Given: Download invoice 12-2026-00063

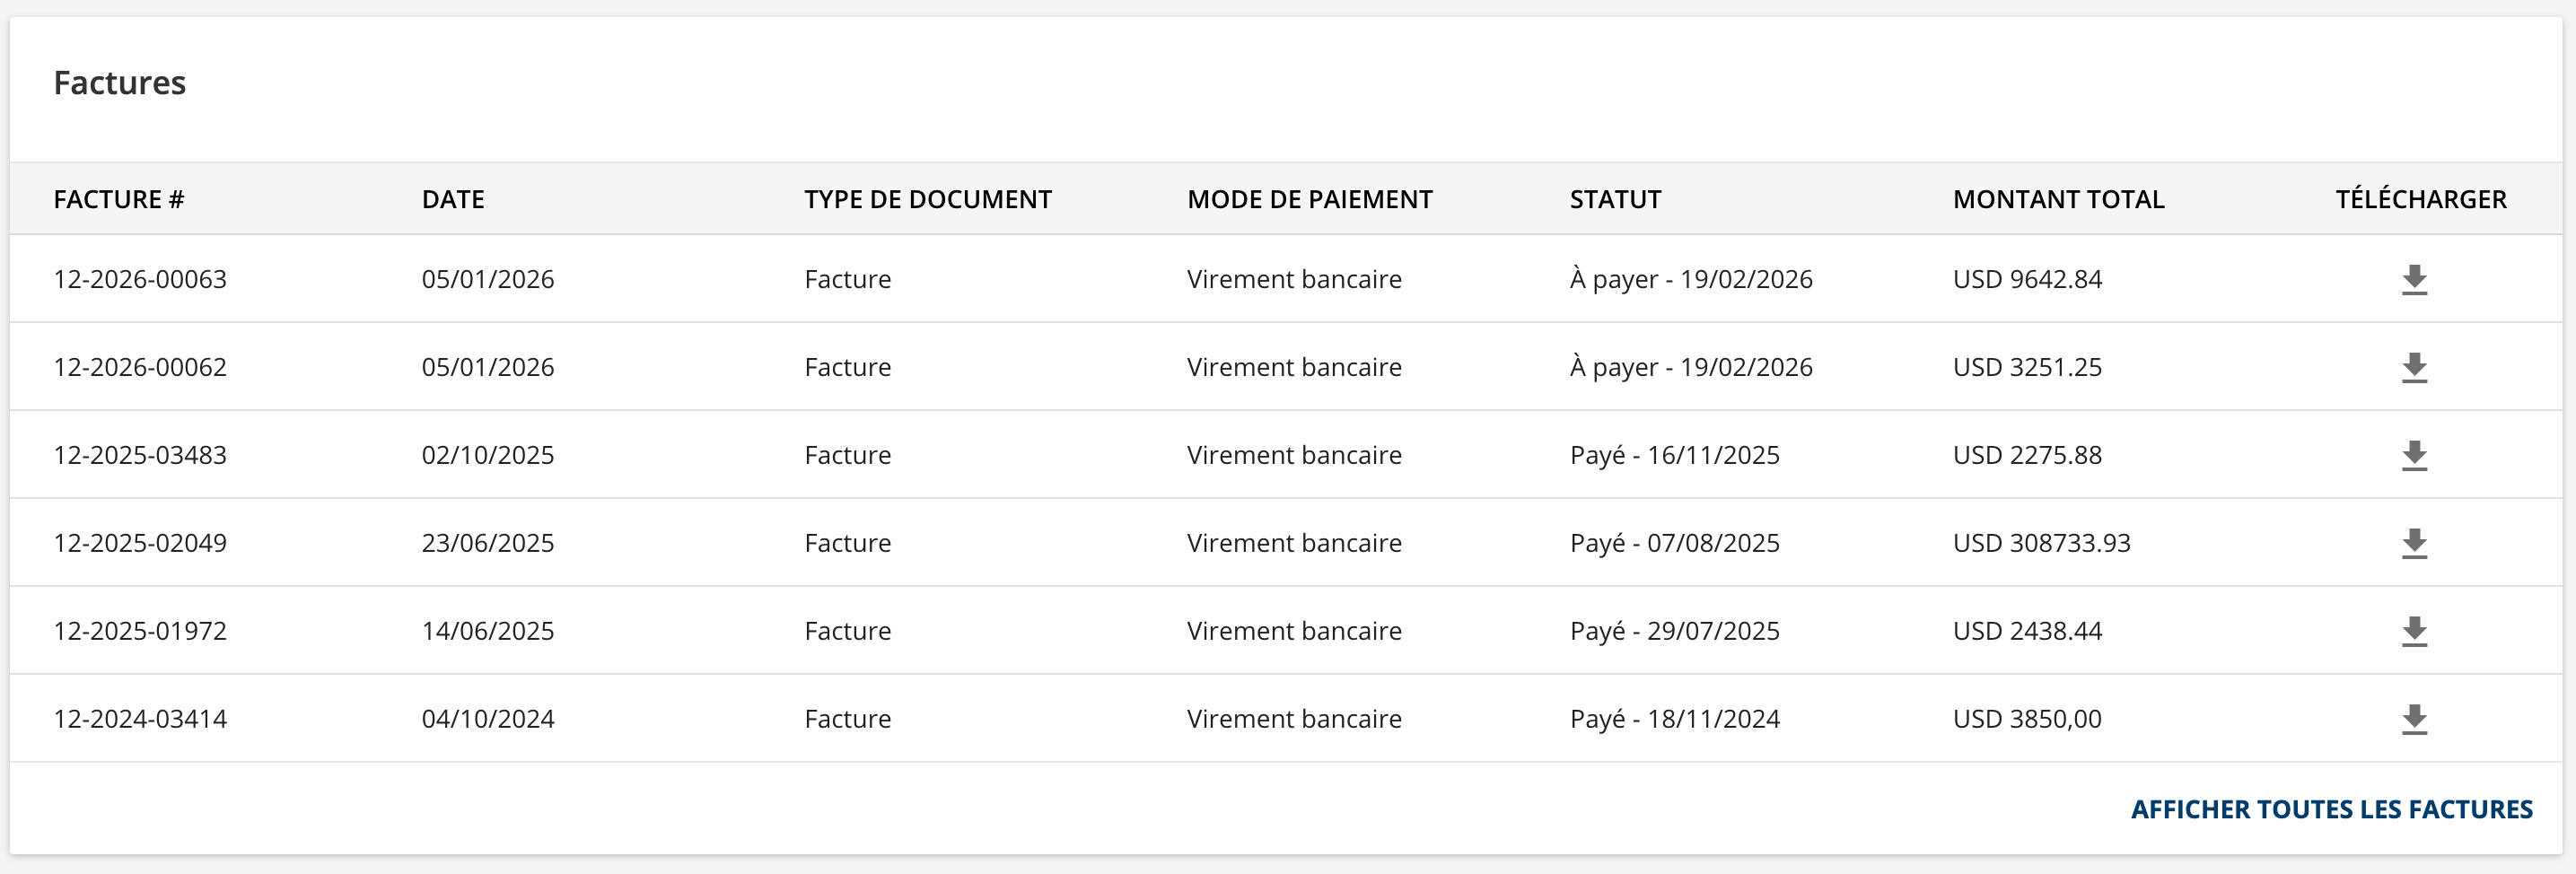Looking at the screenshot, I should click(x=2415, y=279).
